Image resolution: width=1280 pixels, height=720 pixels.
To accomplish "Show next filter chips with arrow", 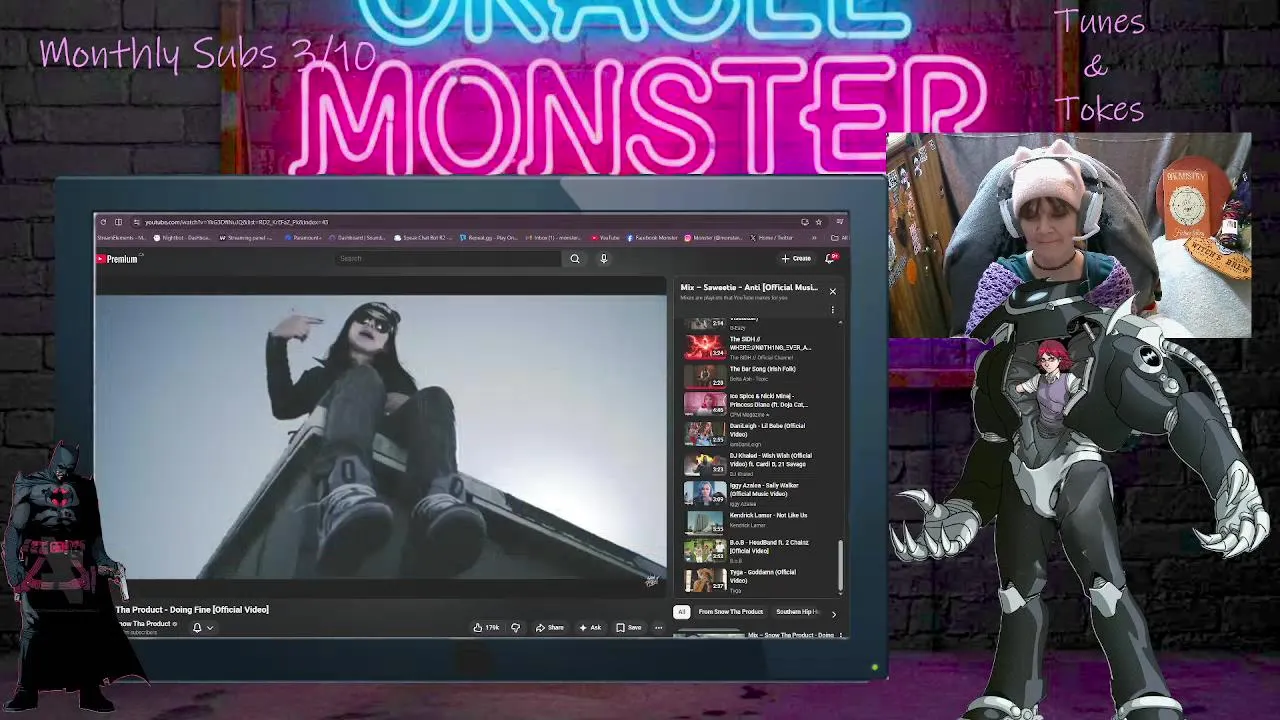I will click(x=833, y=613).
